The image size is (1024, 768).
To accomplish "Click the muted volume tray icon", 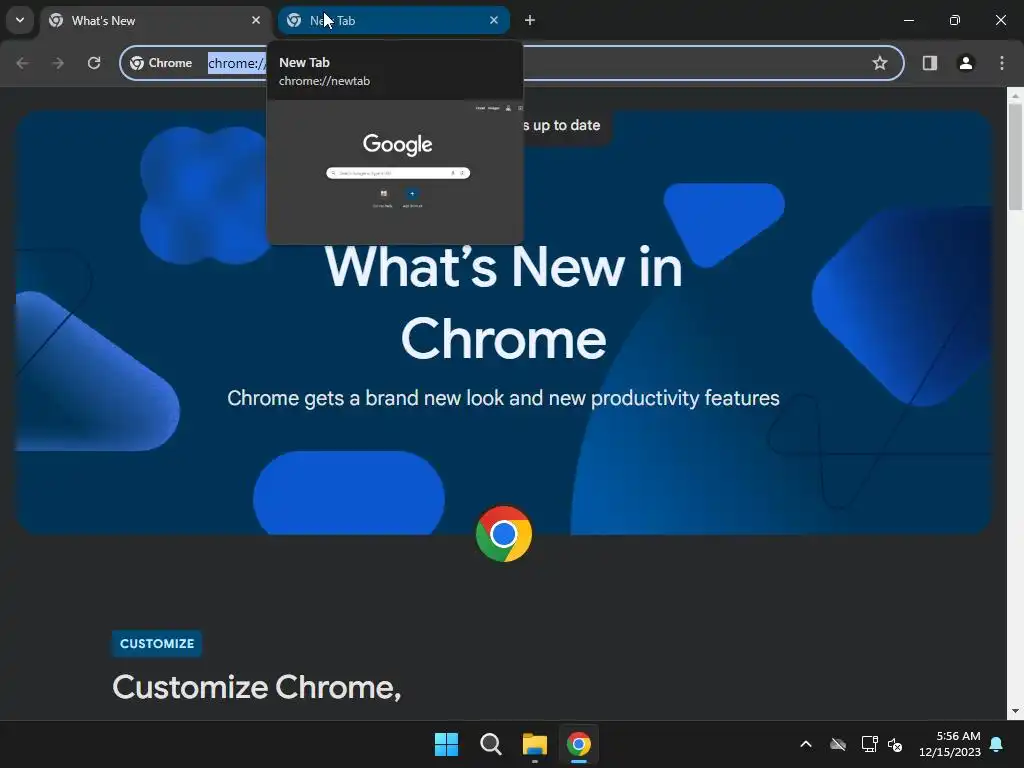I will pyautogui.click(x=895, y=744).
